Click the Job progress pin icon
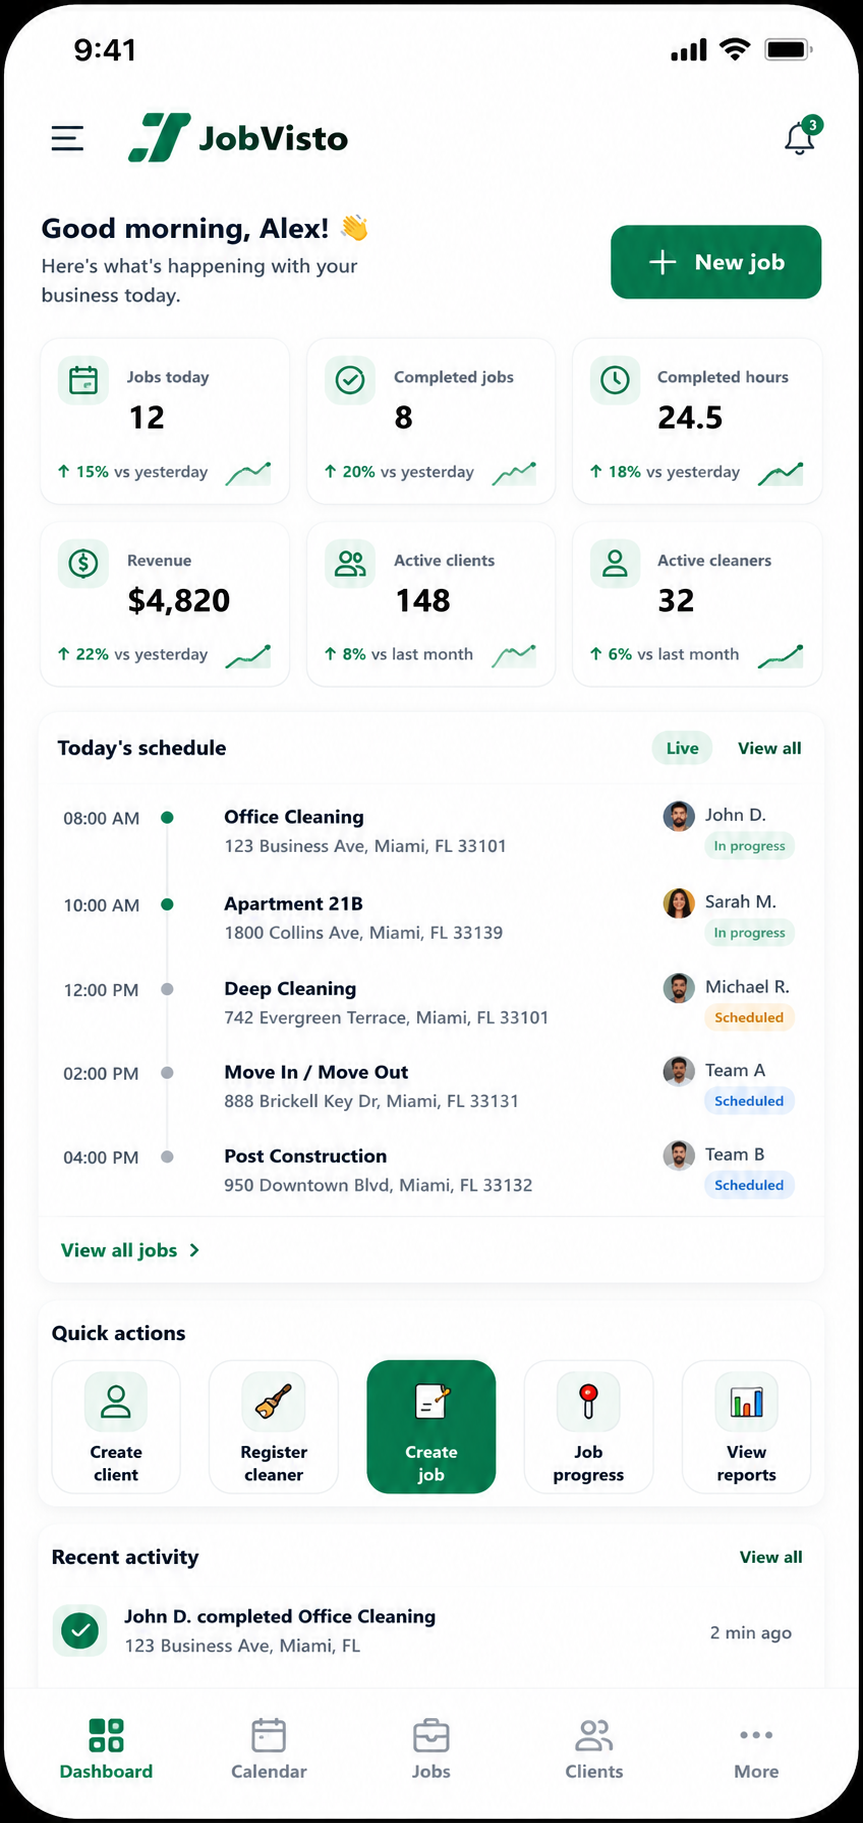The width and height of the screenshot is (863, 1823). (x=588, y=1401)
